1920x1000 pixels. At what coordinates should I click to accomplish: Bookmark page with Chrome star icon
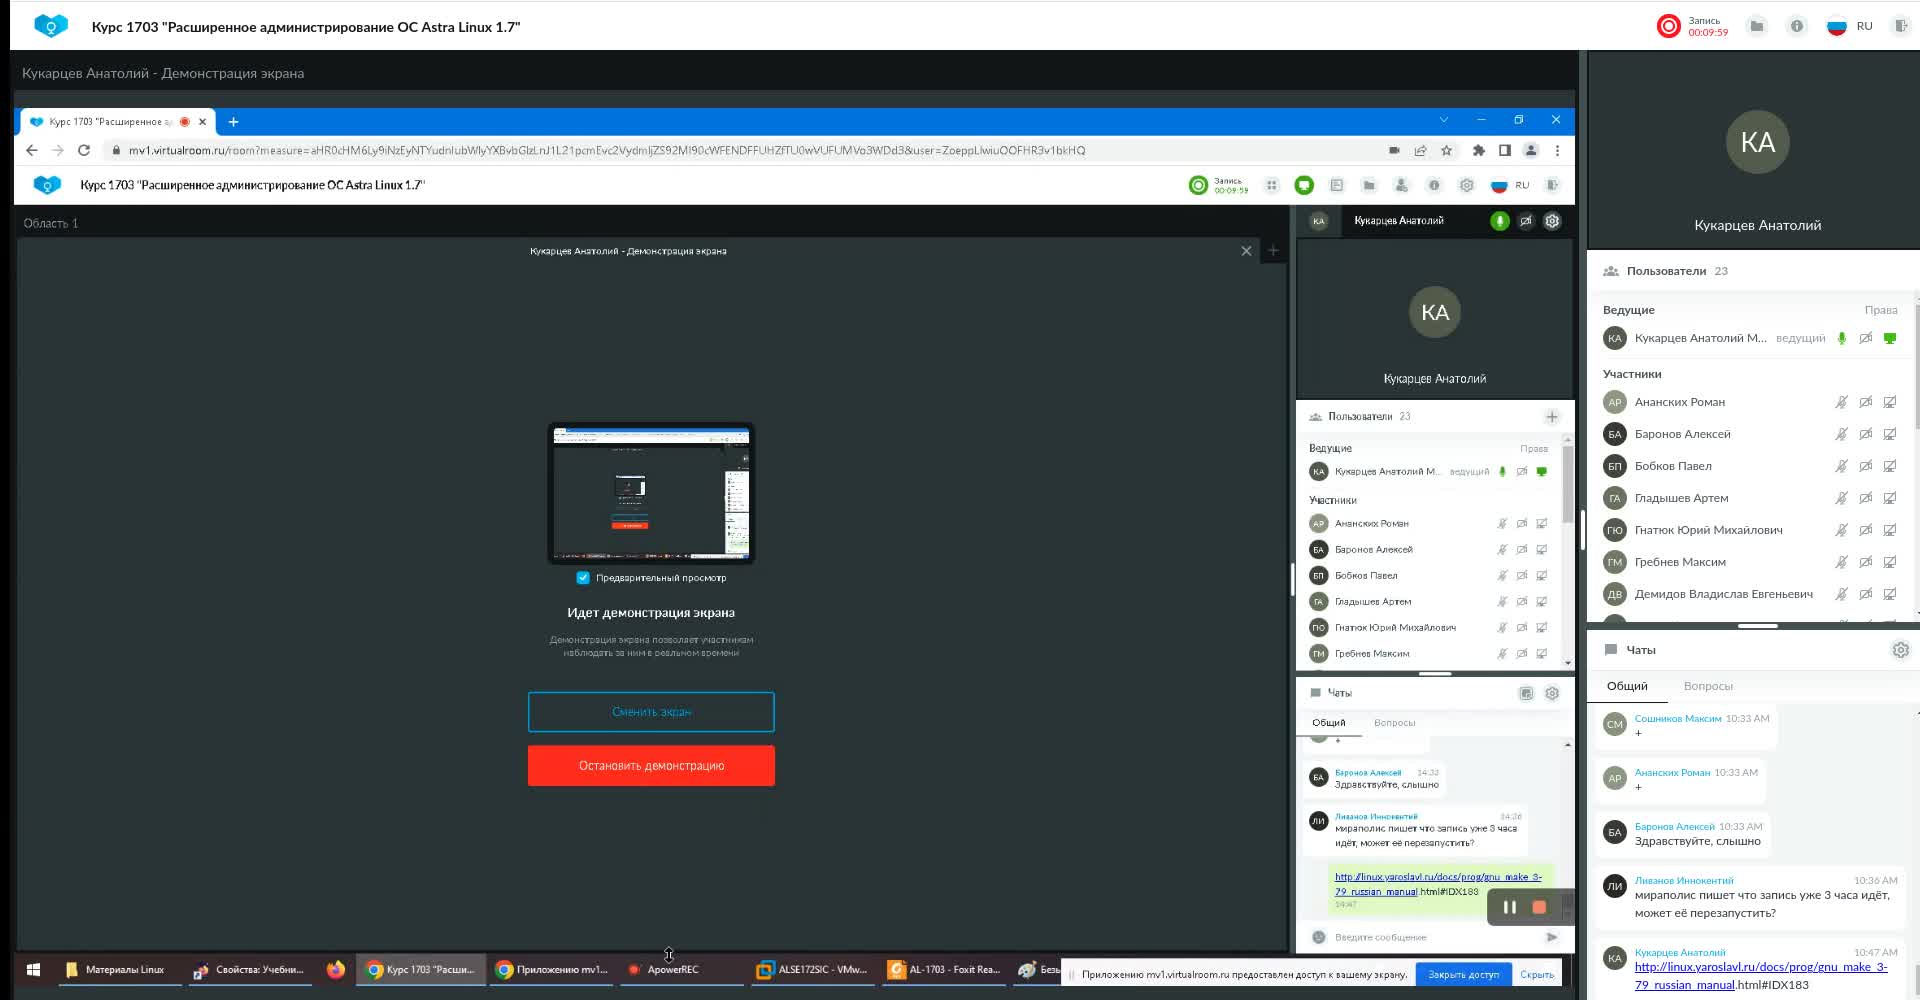pos(1446,150)
